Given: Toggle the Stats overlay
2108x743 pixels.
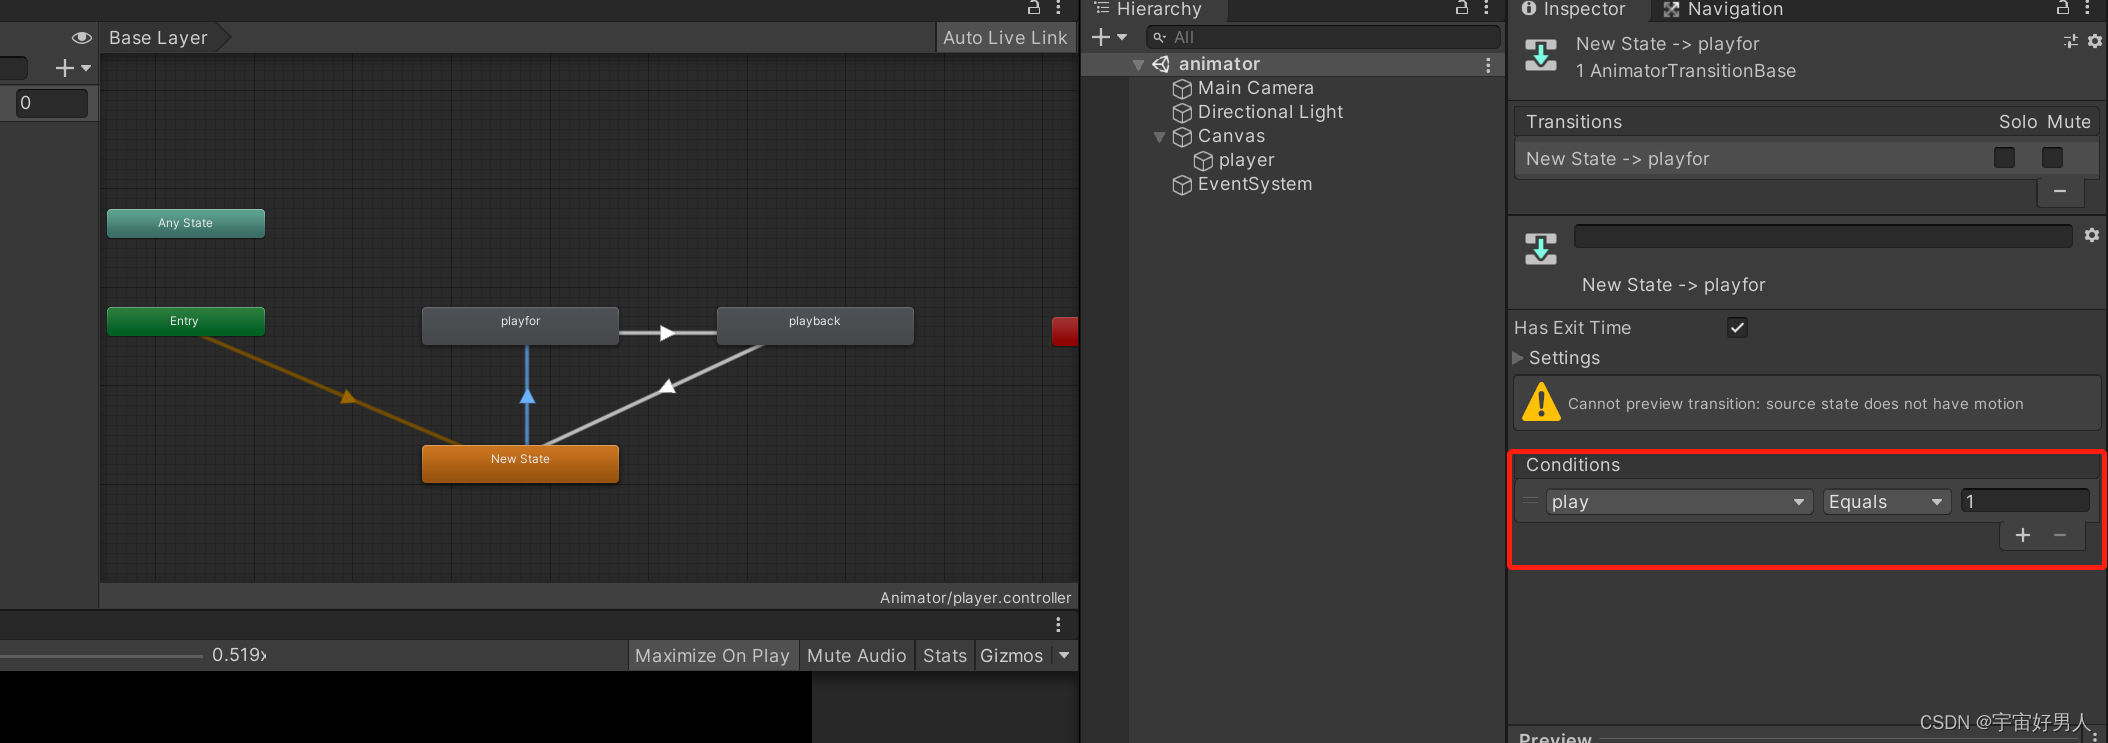Looking at the screenshot, I should click(x=945, y=656).
